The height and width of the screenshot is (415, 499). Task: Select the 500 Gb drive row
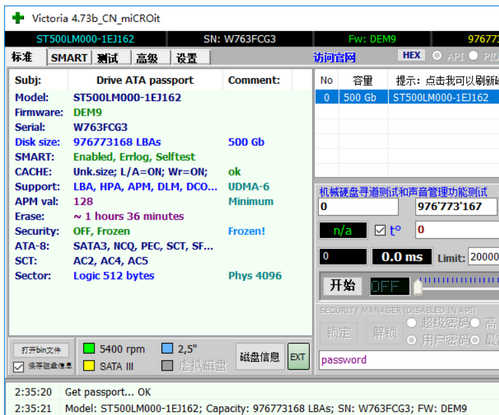[x=407, y=97]
